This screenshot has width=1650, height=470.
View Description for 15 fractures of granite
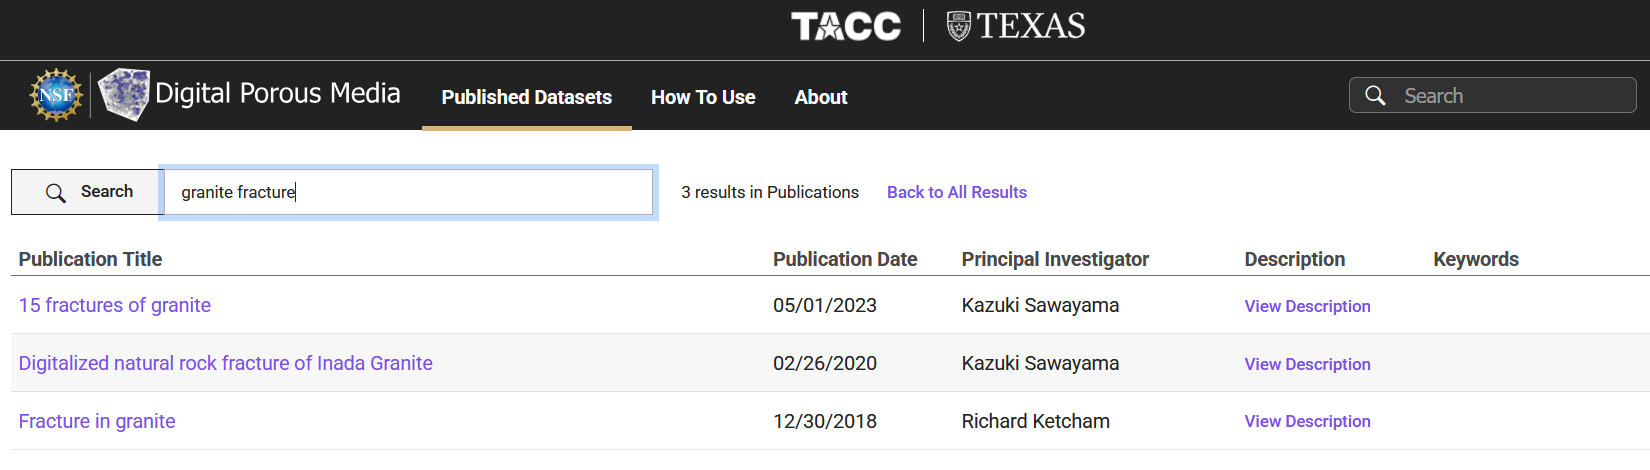pos(1307,306)
